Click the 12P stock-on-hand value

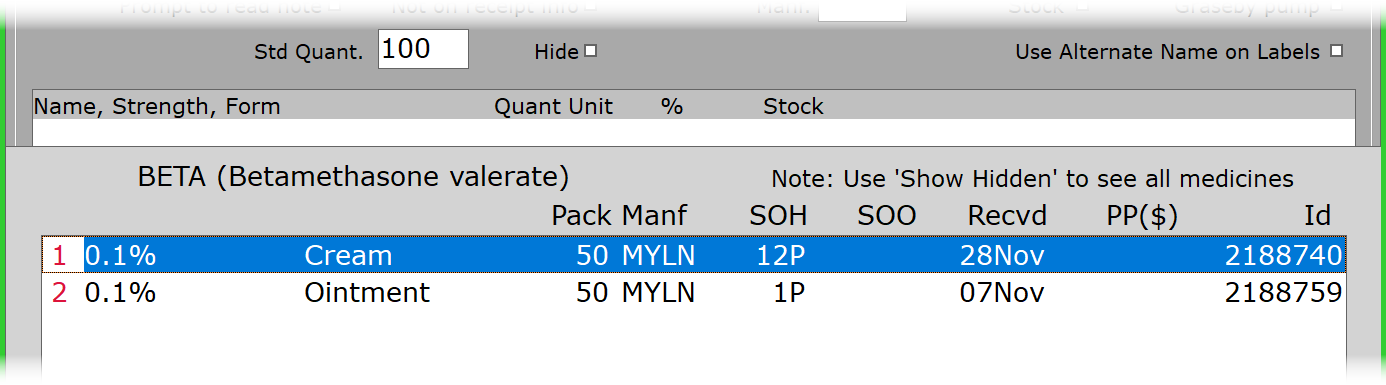pos(781,256)
